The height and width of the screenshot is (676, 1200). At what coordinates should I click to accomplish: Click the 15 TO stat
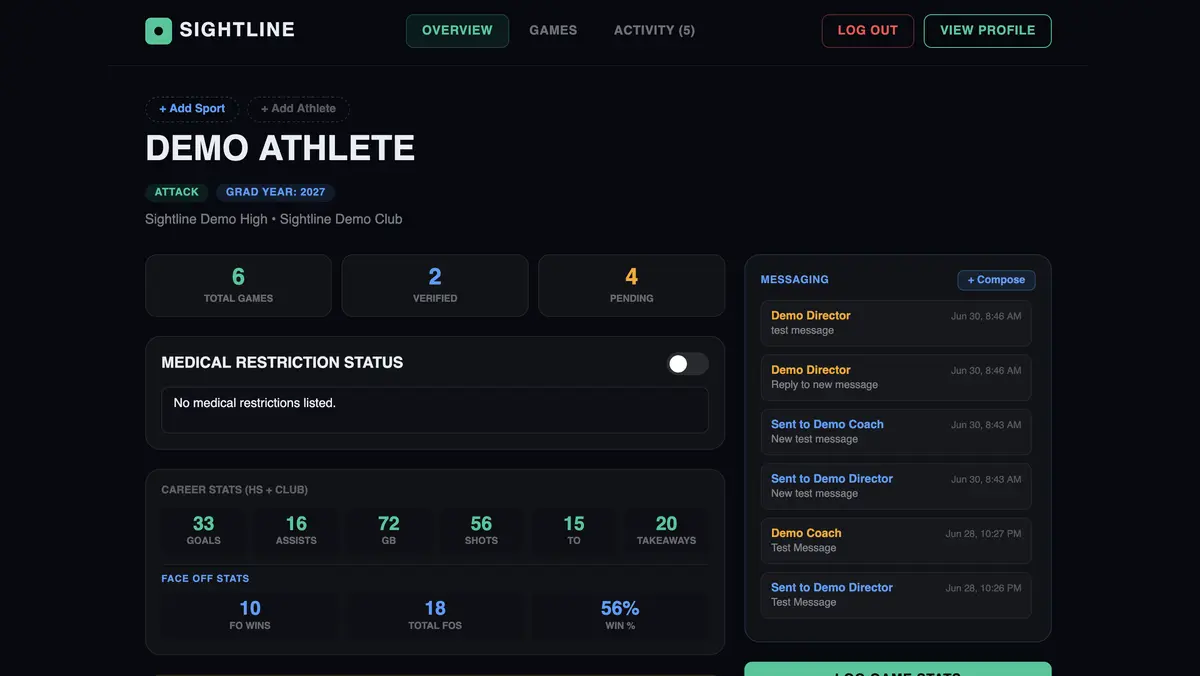(574, 530)
